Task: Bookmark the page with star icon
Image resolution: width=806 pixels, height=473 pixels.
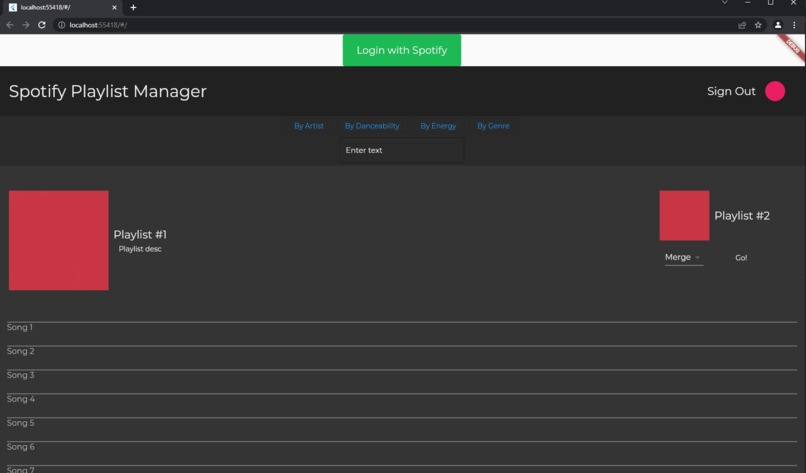Action: tap(758, 25)
